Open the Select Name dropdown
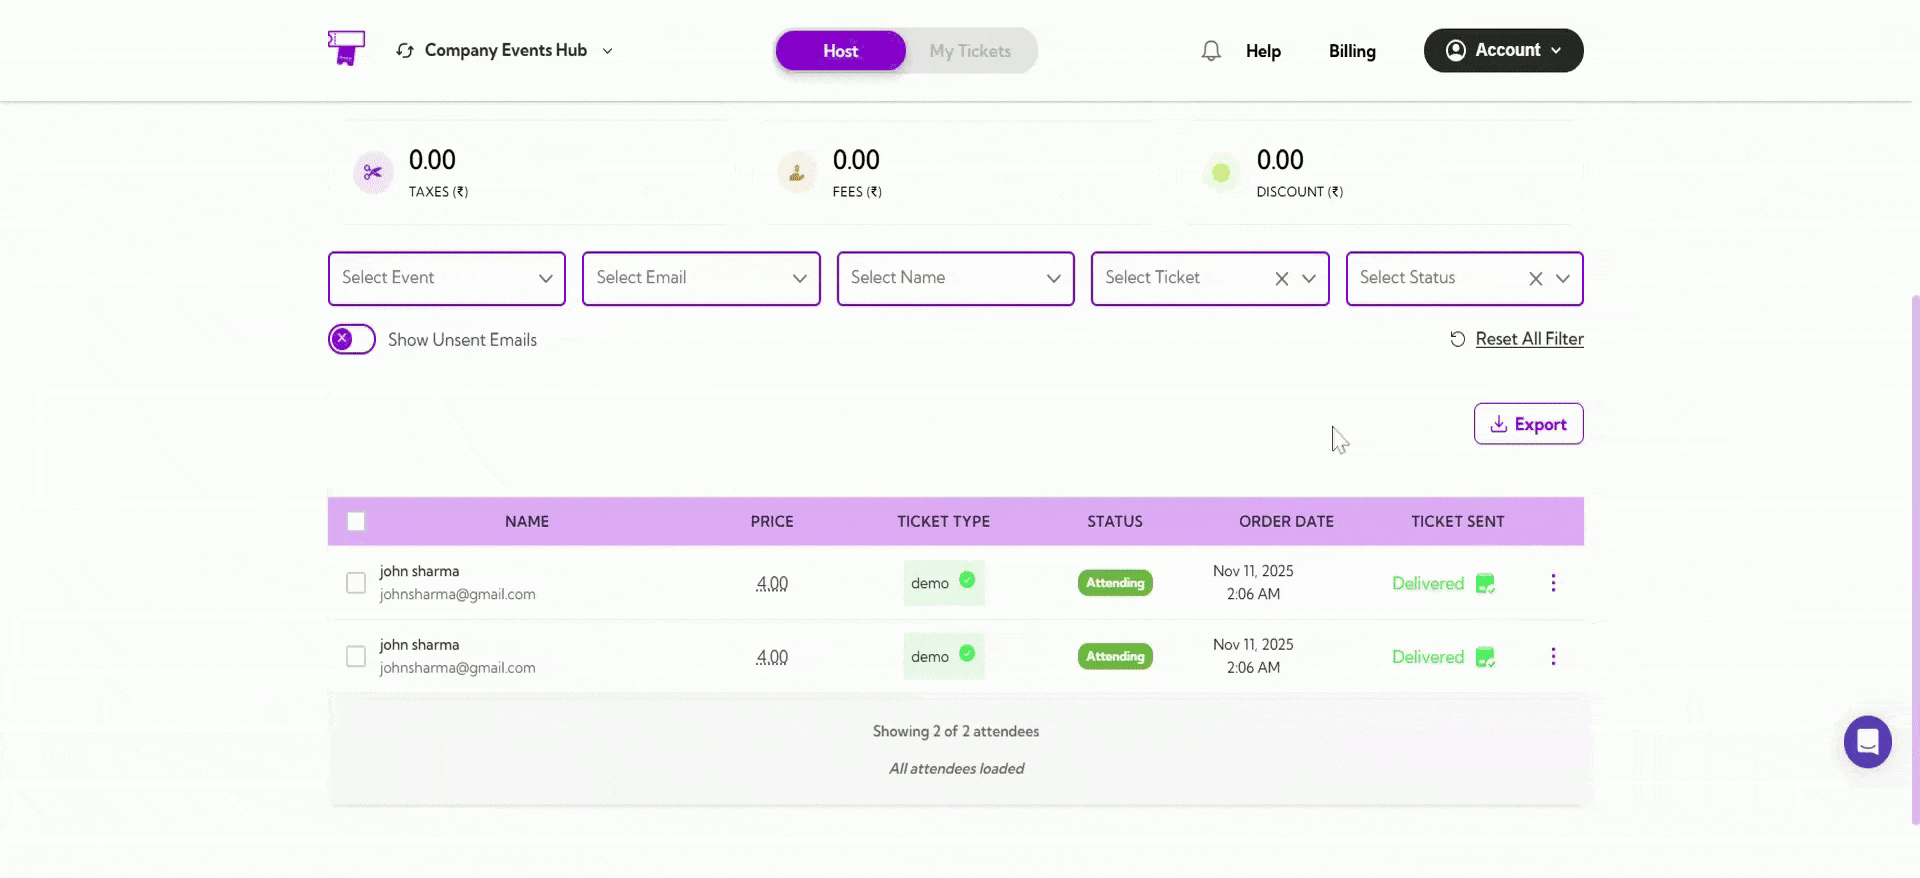This screenshot has width=1920, height=878. (955, 278)
